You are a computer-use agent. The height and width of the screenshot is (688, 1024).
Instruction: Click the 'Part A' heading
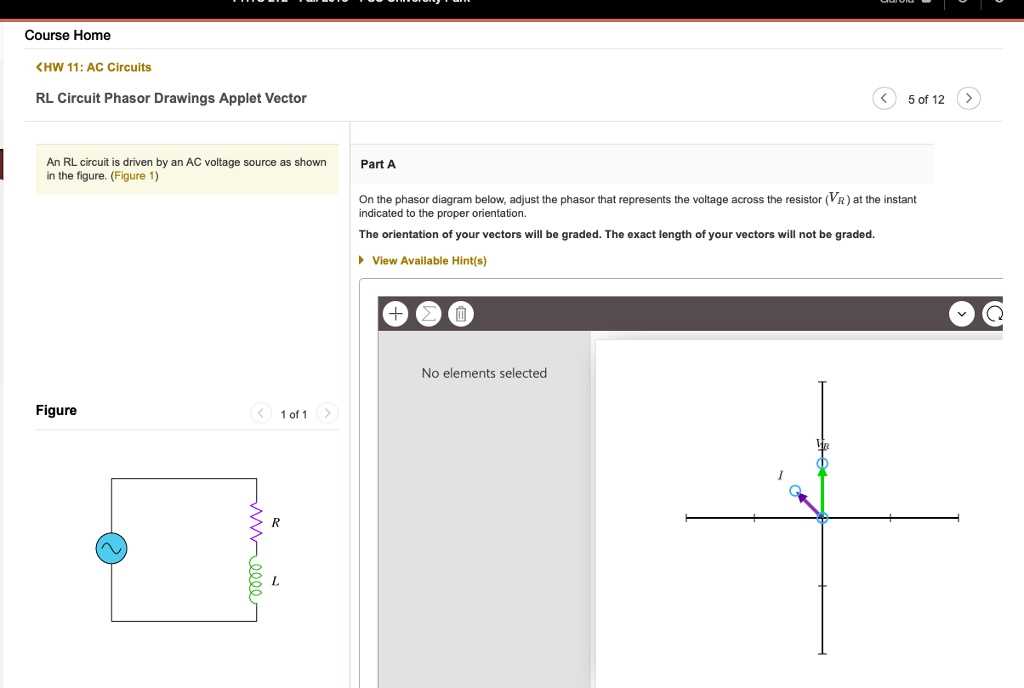coord(378,164)
